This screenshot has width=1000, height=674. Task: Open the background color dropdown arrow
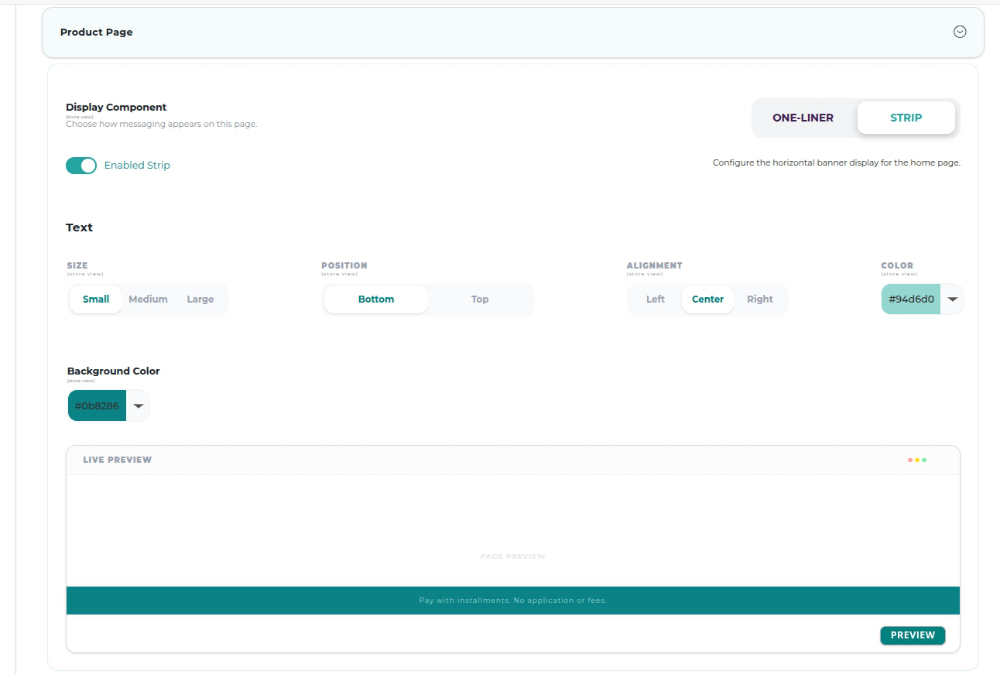tap(138, 406)
